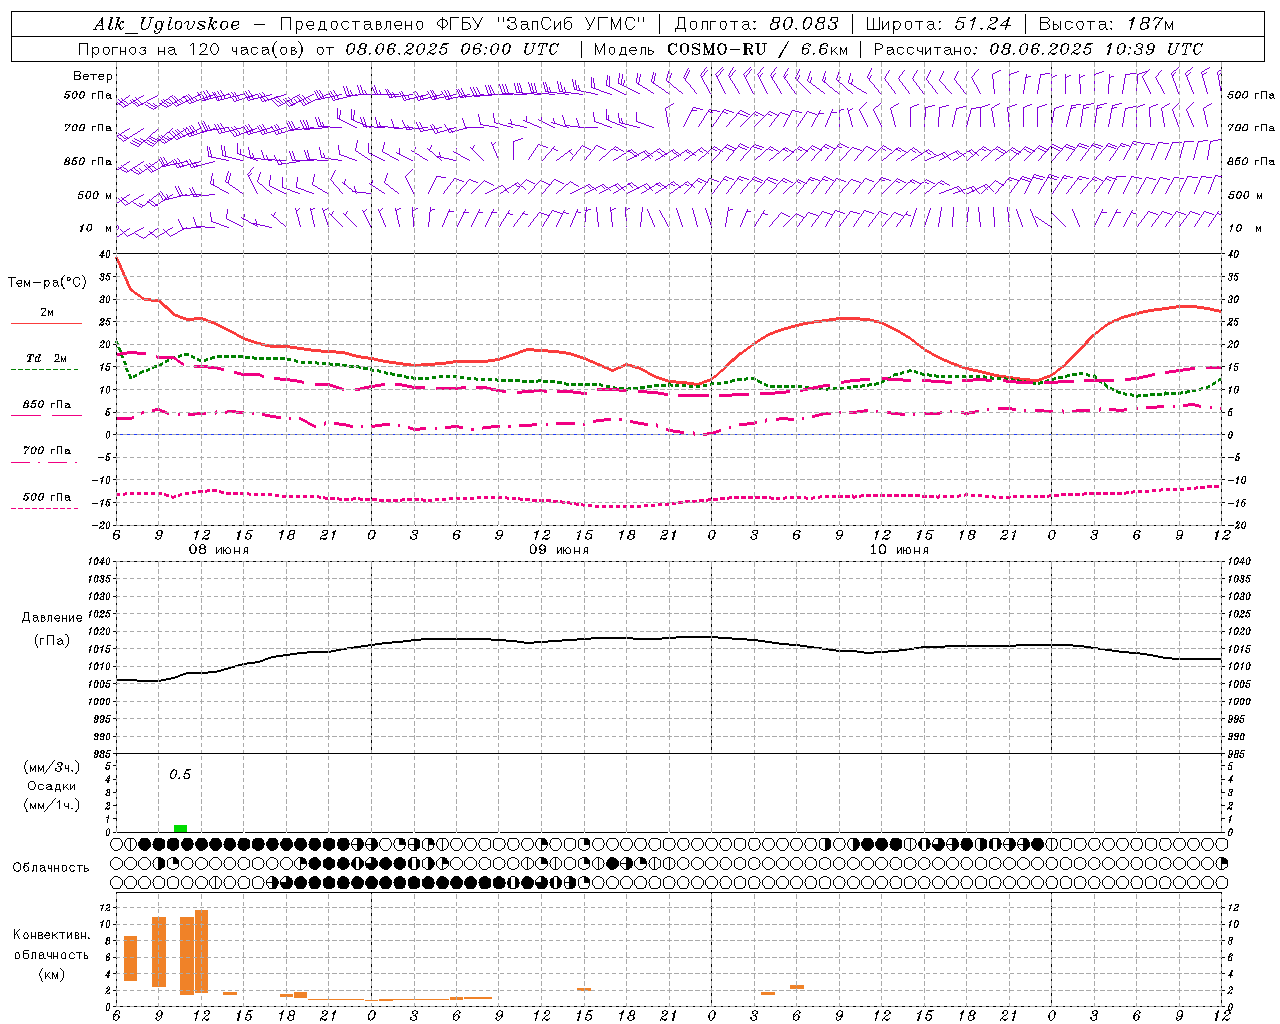Click the red 2м temperature legend line
Viewport: 1280px width, 1024px height.
tap(46, 323)
